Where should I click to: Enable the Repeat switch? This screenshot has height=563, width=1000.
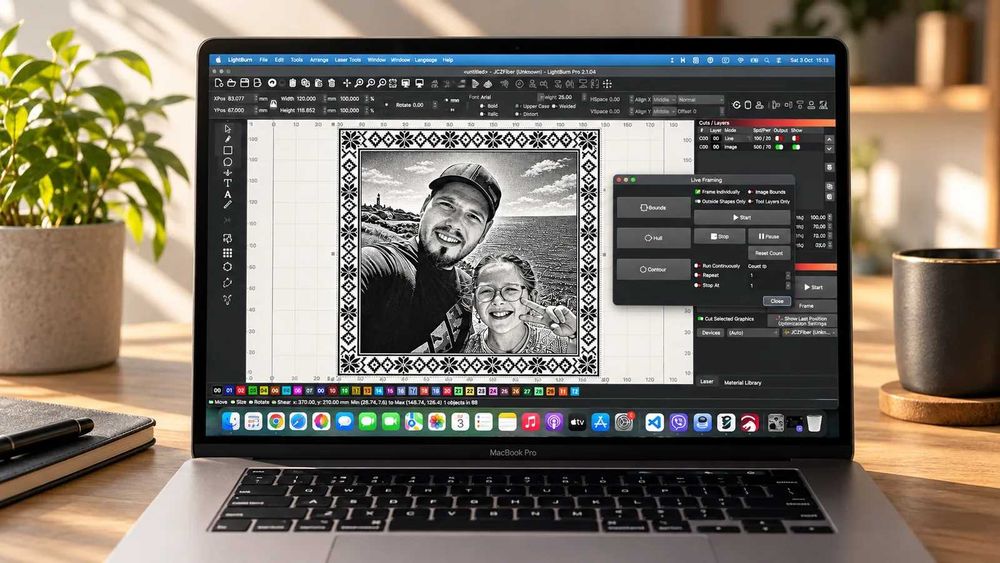[x=698, y=275]
